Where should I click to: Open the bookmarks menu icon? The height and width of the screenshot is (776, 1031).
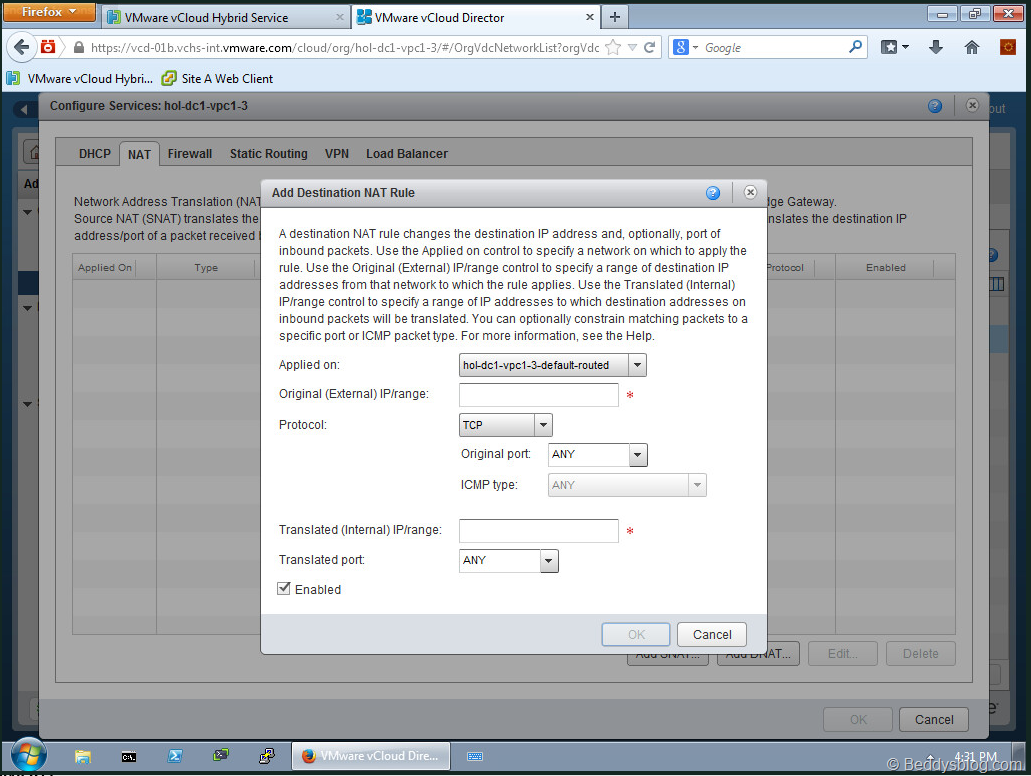894,47
